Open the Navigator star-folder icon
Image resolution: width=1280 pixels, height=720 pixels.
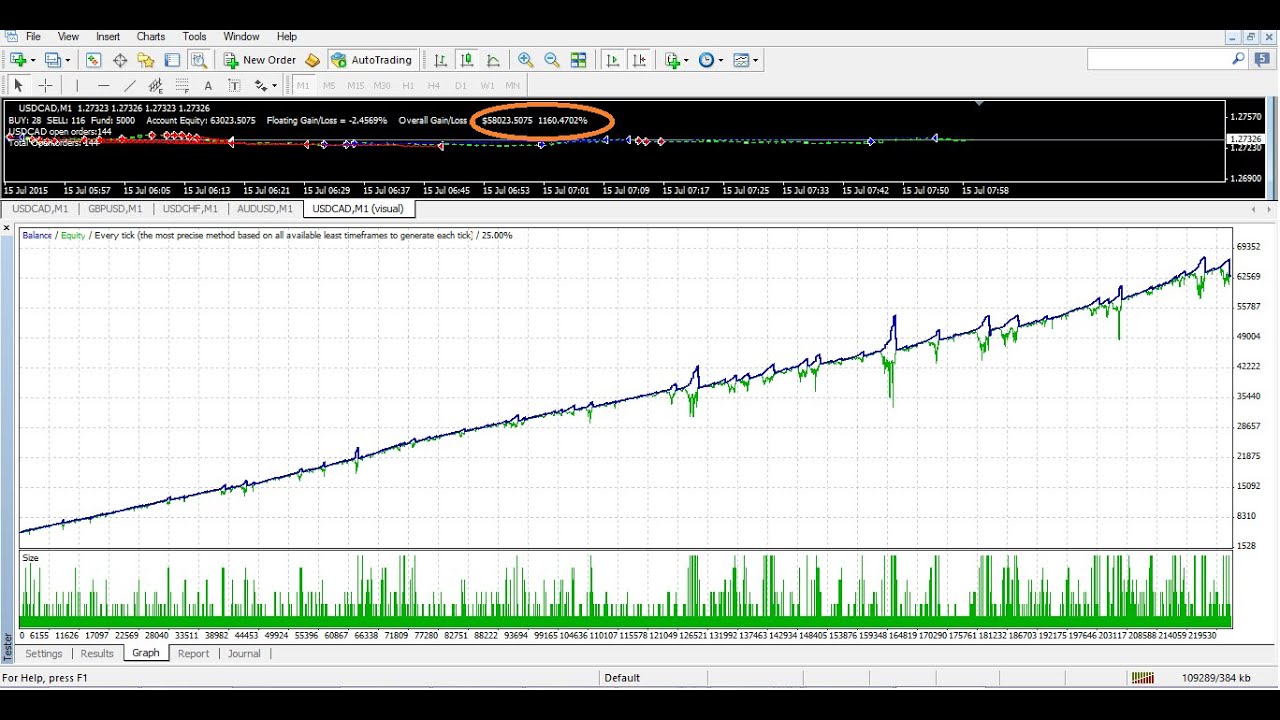[146, 60]
